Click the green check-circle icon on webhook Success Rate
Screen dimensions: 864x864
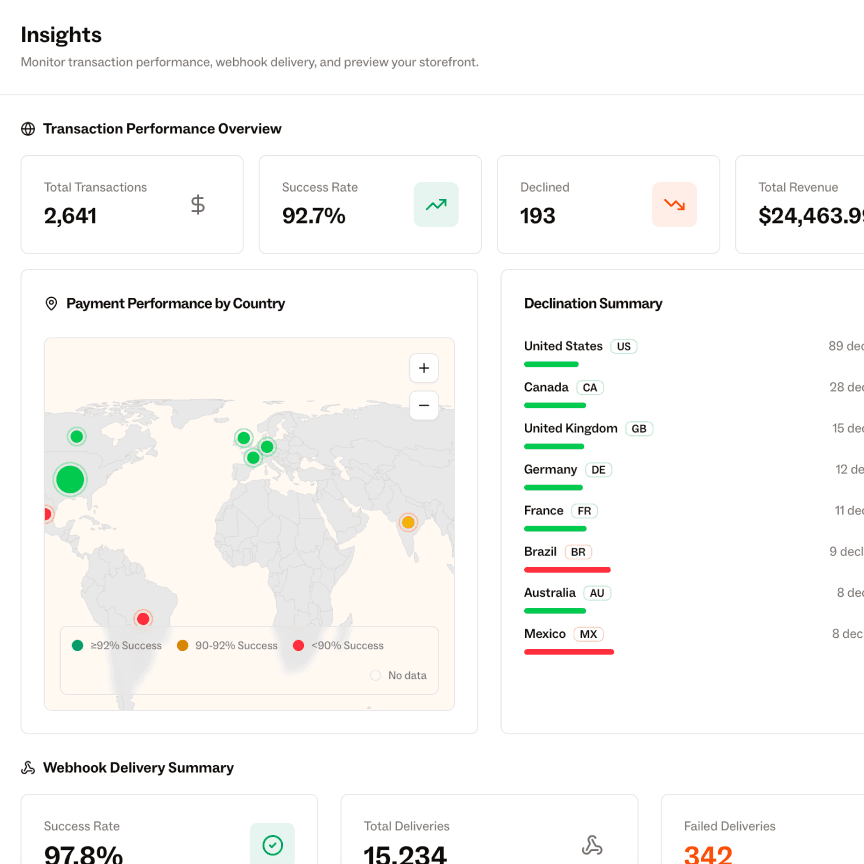(x=272, y=844)
